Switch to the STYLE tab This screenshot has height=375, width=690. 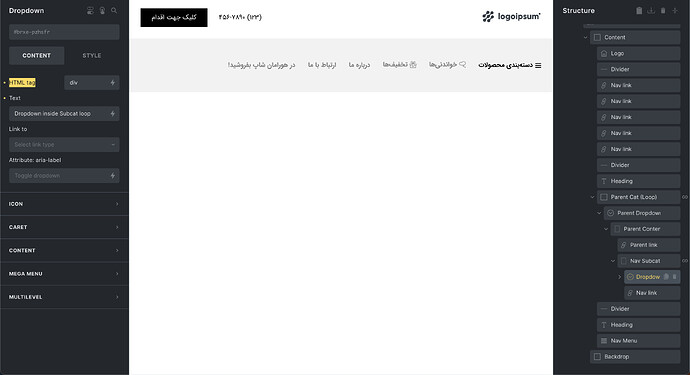pos(92,55)
